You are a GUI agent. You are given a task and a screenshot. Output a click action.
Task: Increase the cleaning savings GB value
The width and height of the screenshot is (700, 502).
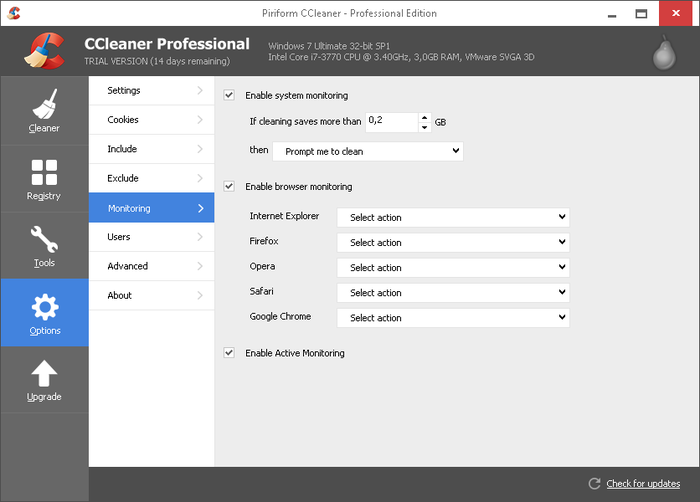pyautogui.click(x=424, y=117)
